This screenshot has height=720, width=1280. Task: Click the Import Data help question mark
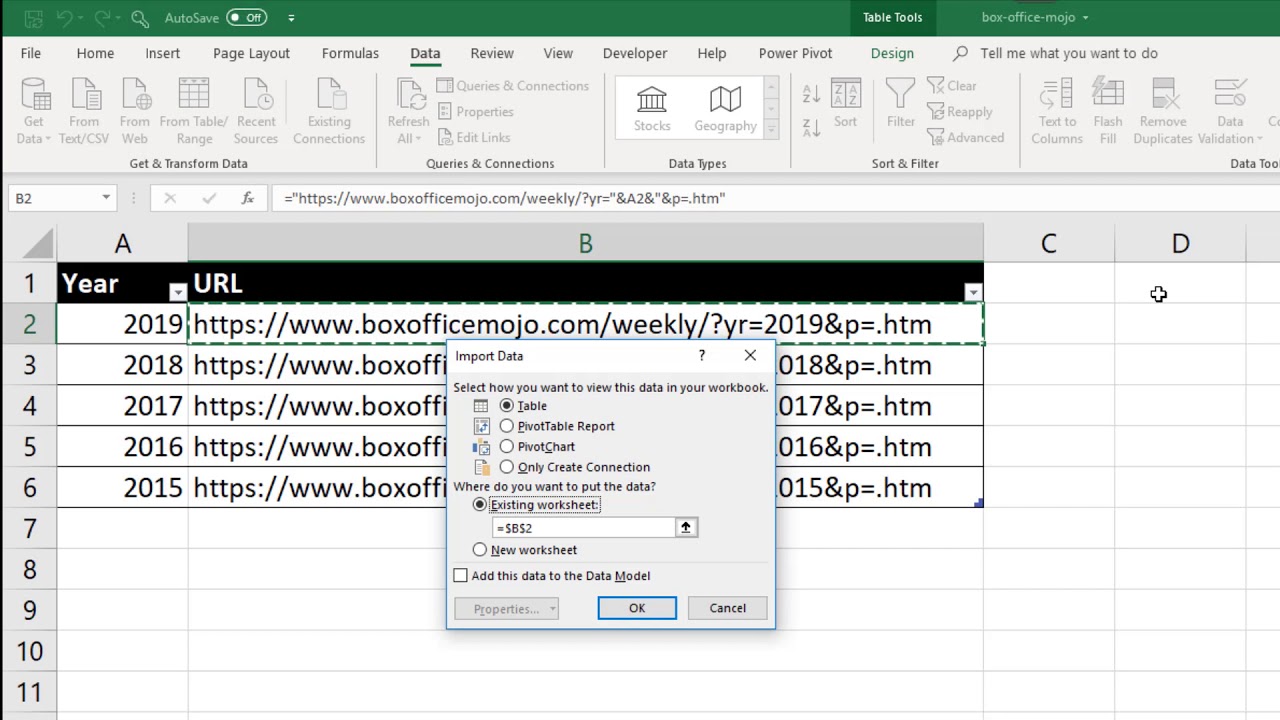[702, 355]
